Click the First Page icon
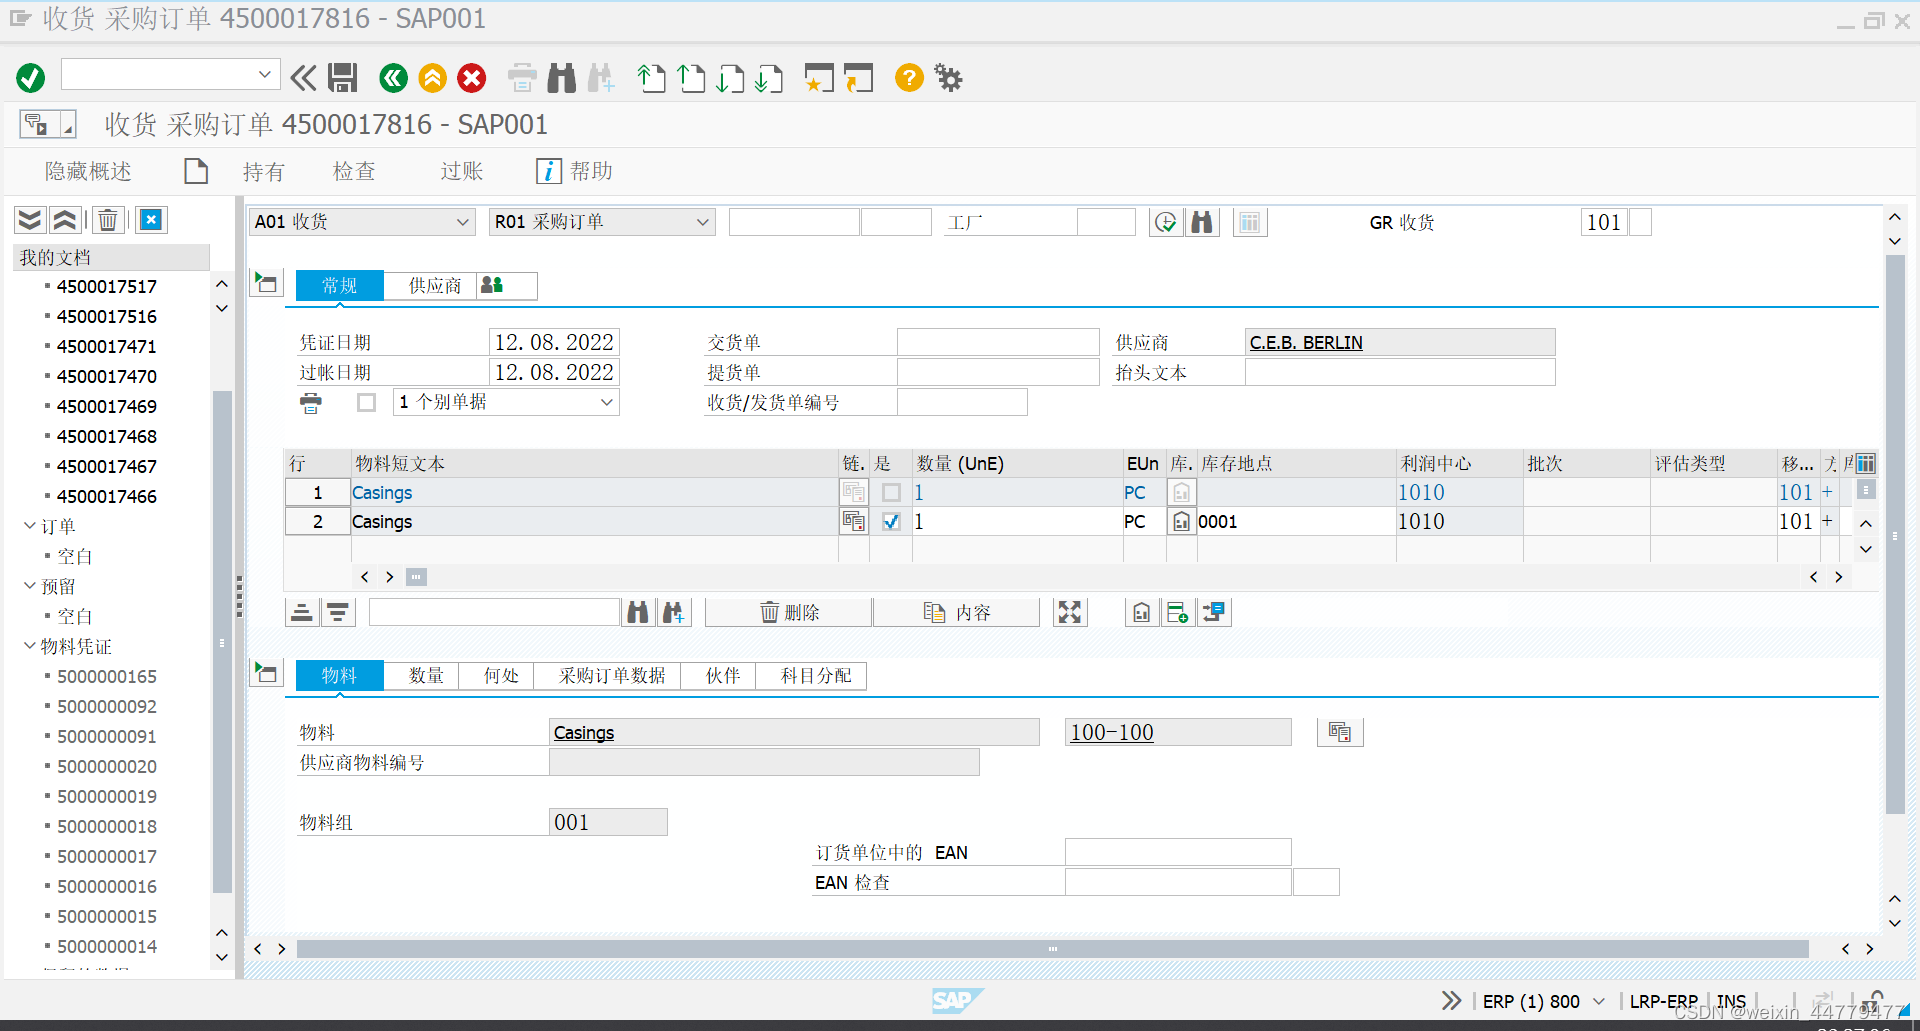1920x1031 pixels. tap(651, 77)
